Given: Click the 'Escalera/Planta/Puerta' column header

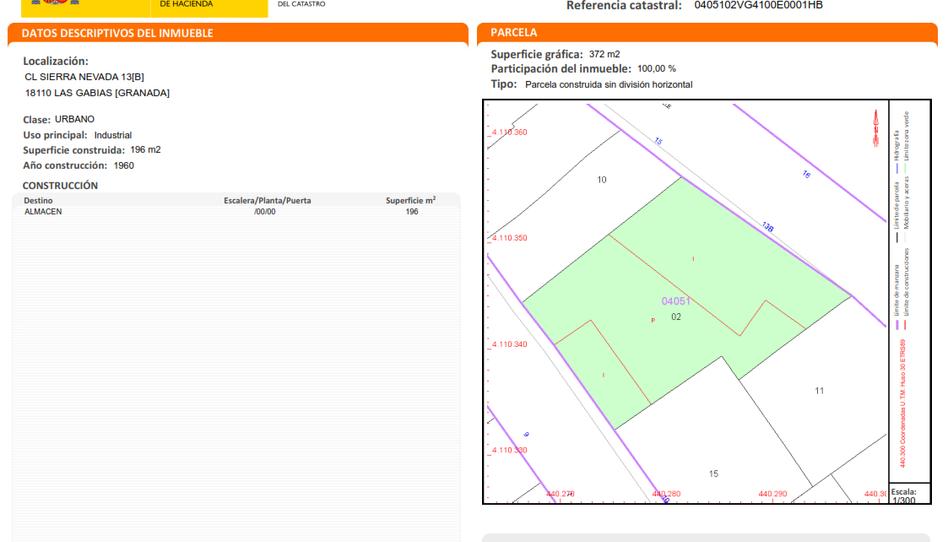Looking at the screenshot, I should pyautogui.click(x=267, y=201).
